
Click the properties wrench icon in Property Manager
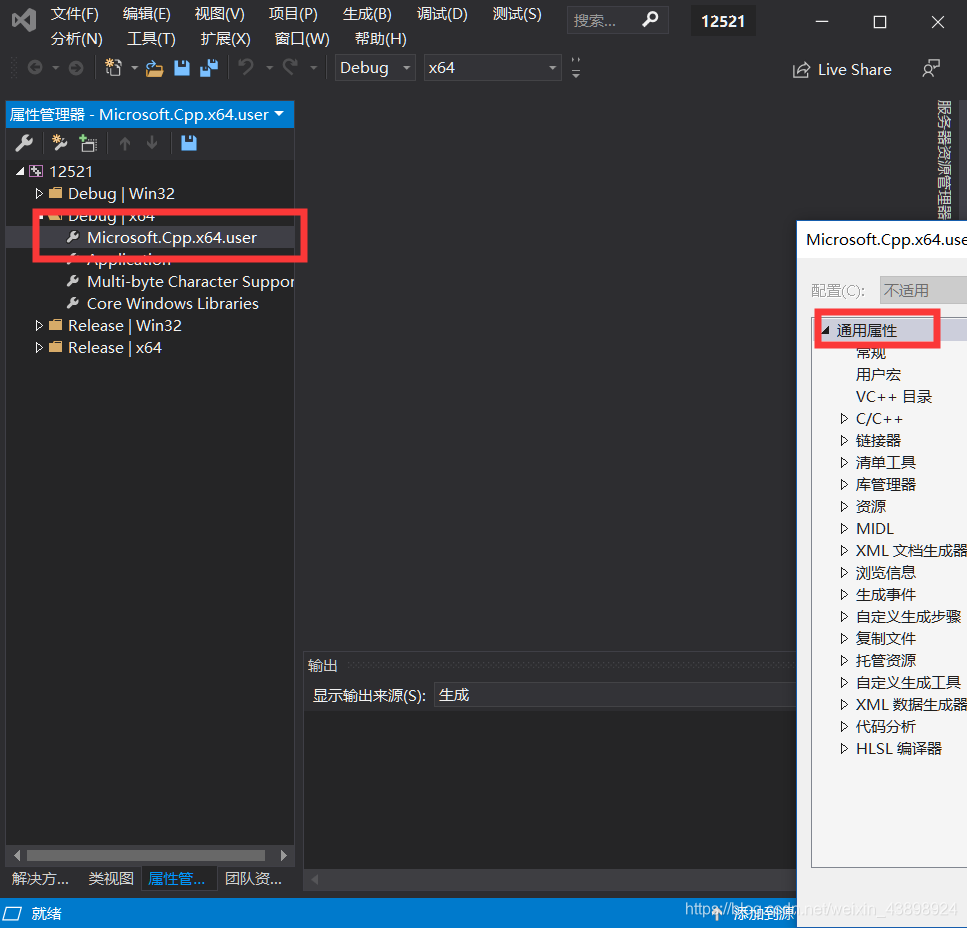(24, 143)
